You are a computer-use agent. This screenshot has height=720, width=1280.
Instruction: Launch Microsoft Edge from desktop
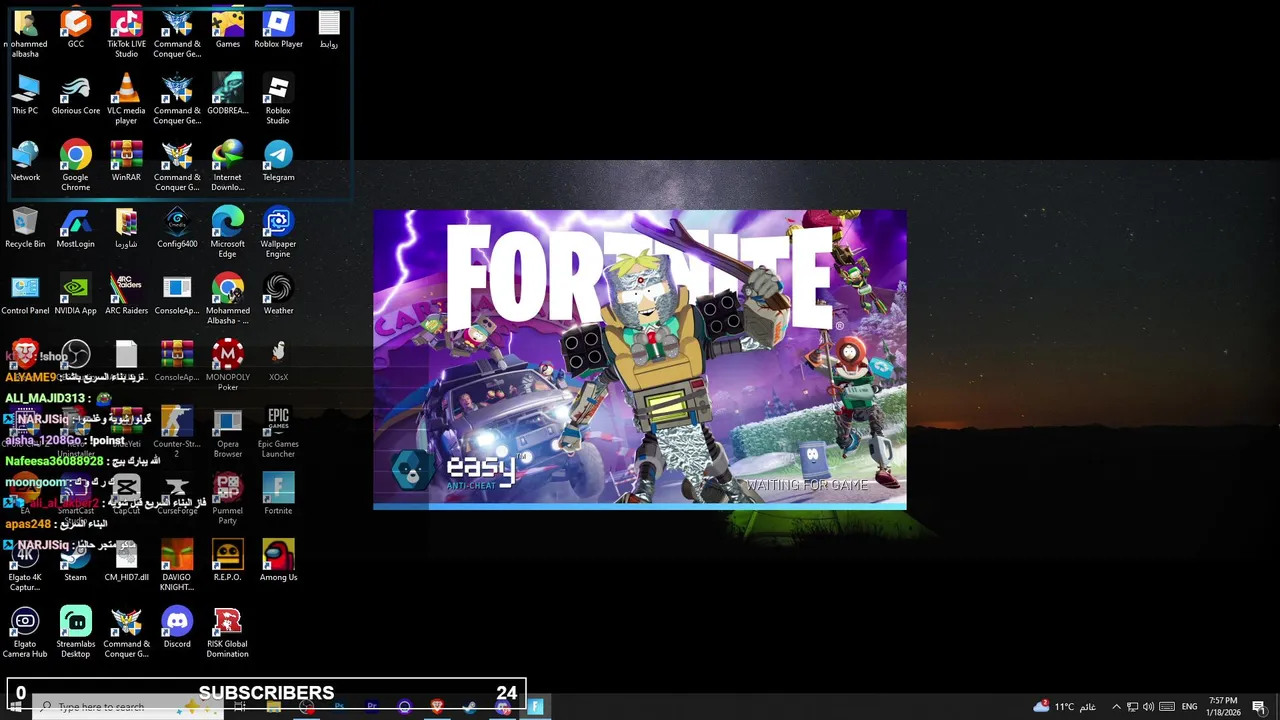(x=228, y=233)
